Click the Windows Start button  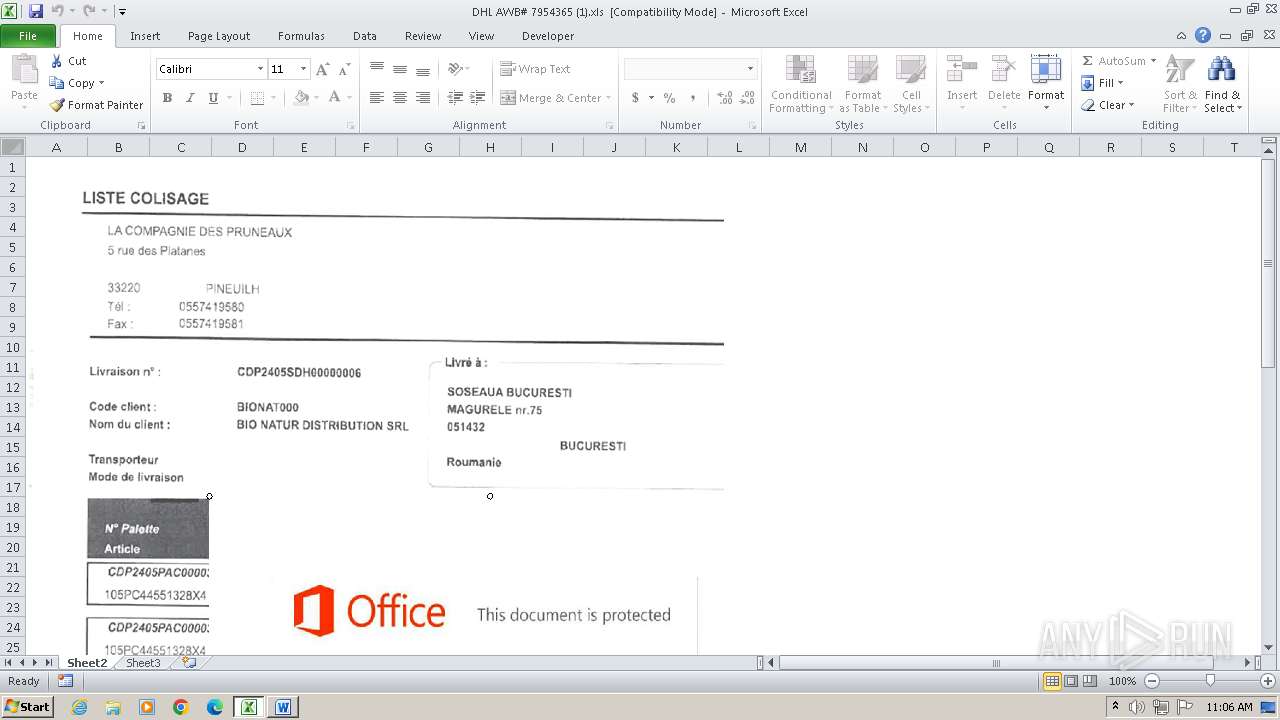27,707
